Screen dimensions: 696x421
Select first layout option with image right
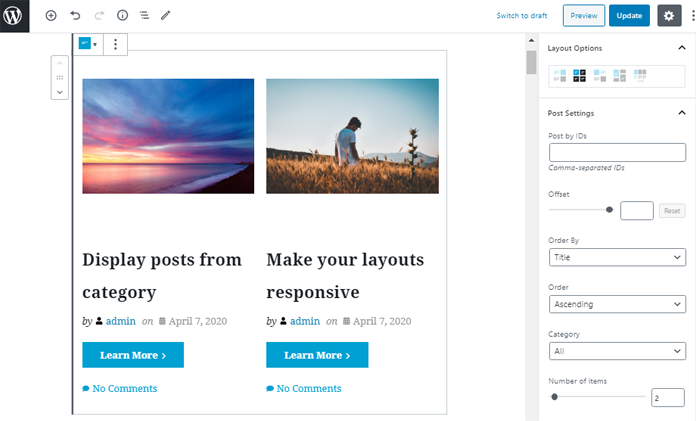[560, 75]
